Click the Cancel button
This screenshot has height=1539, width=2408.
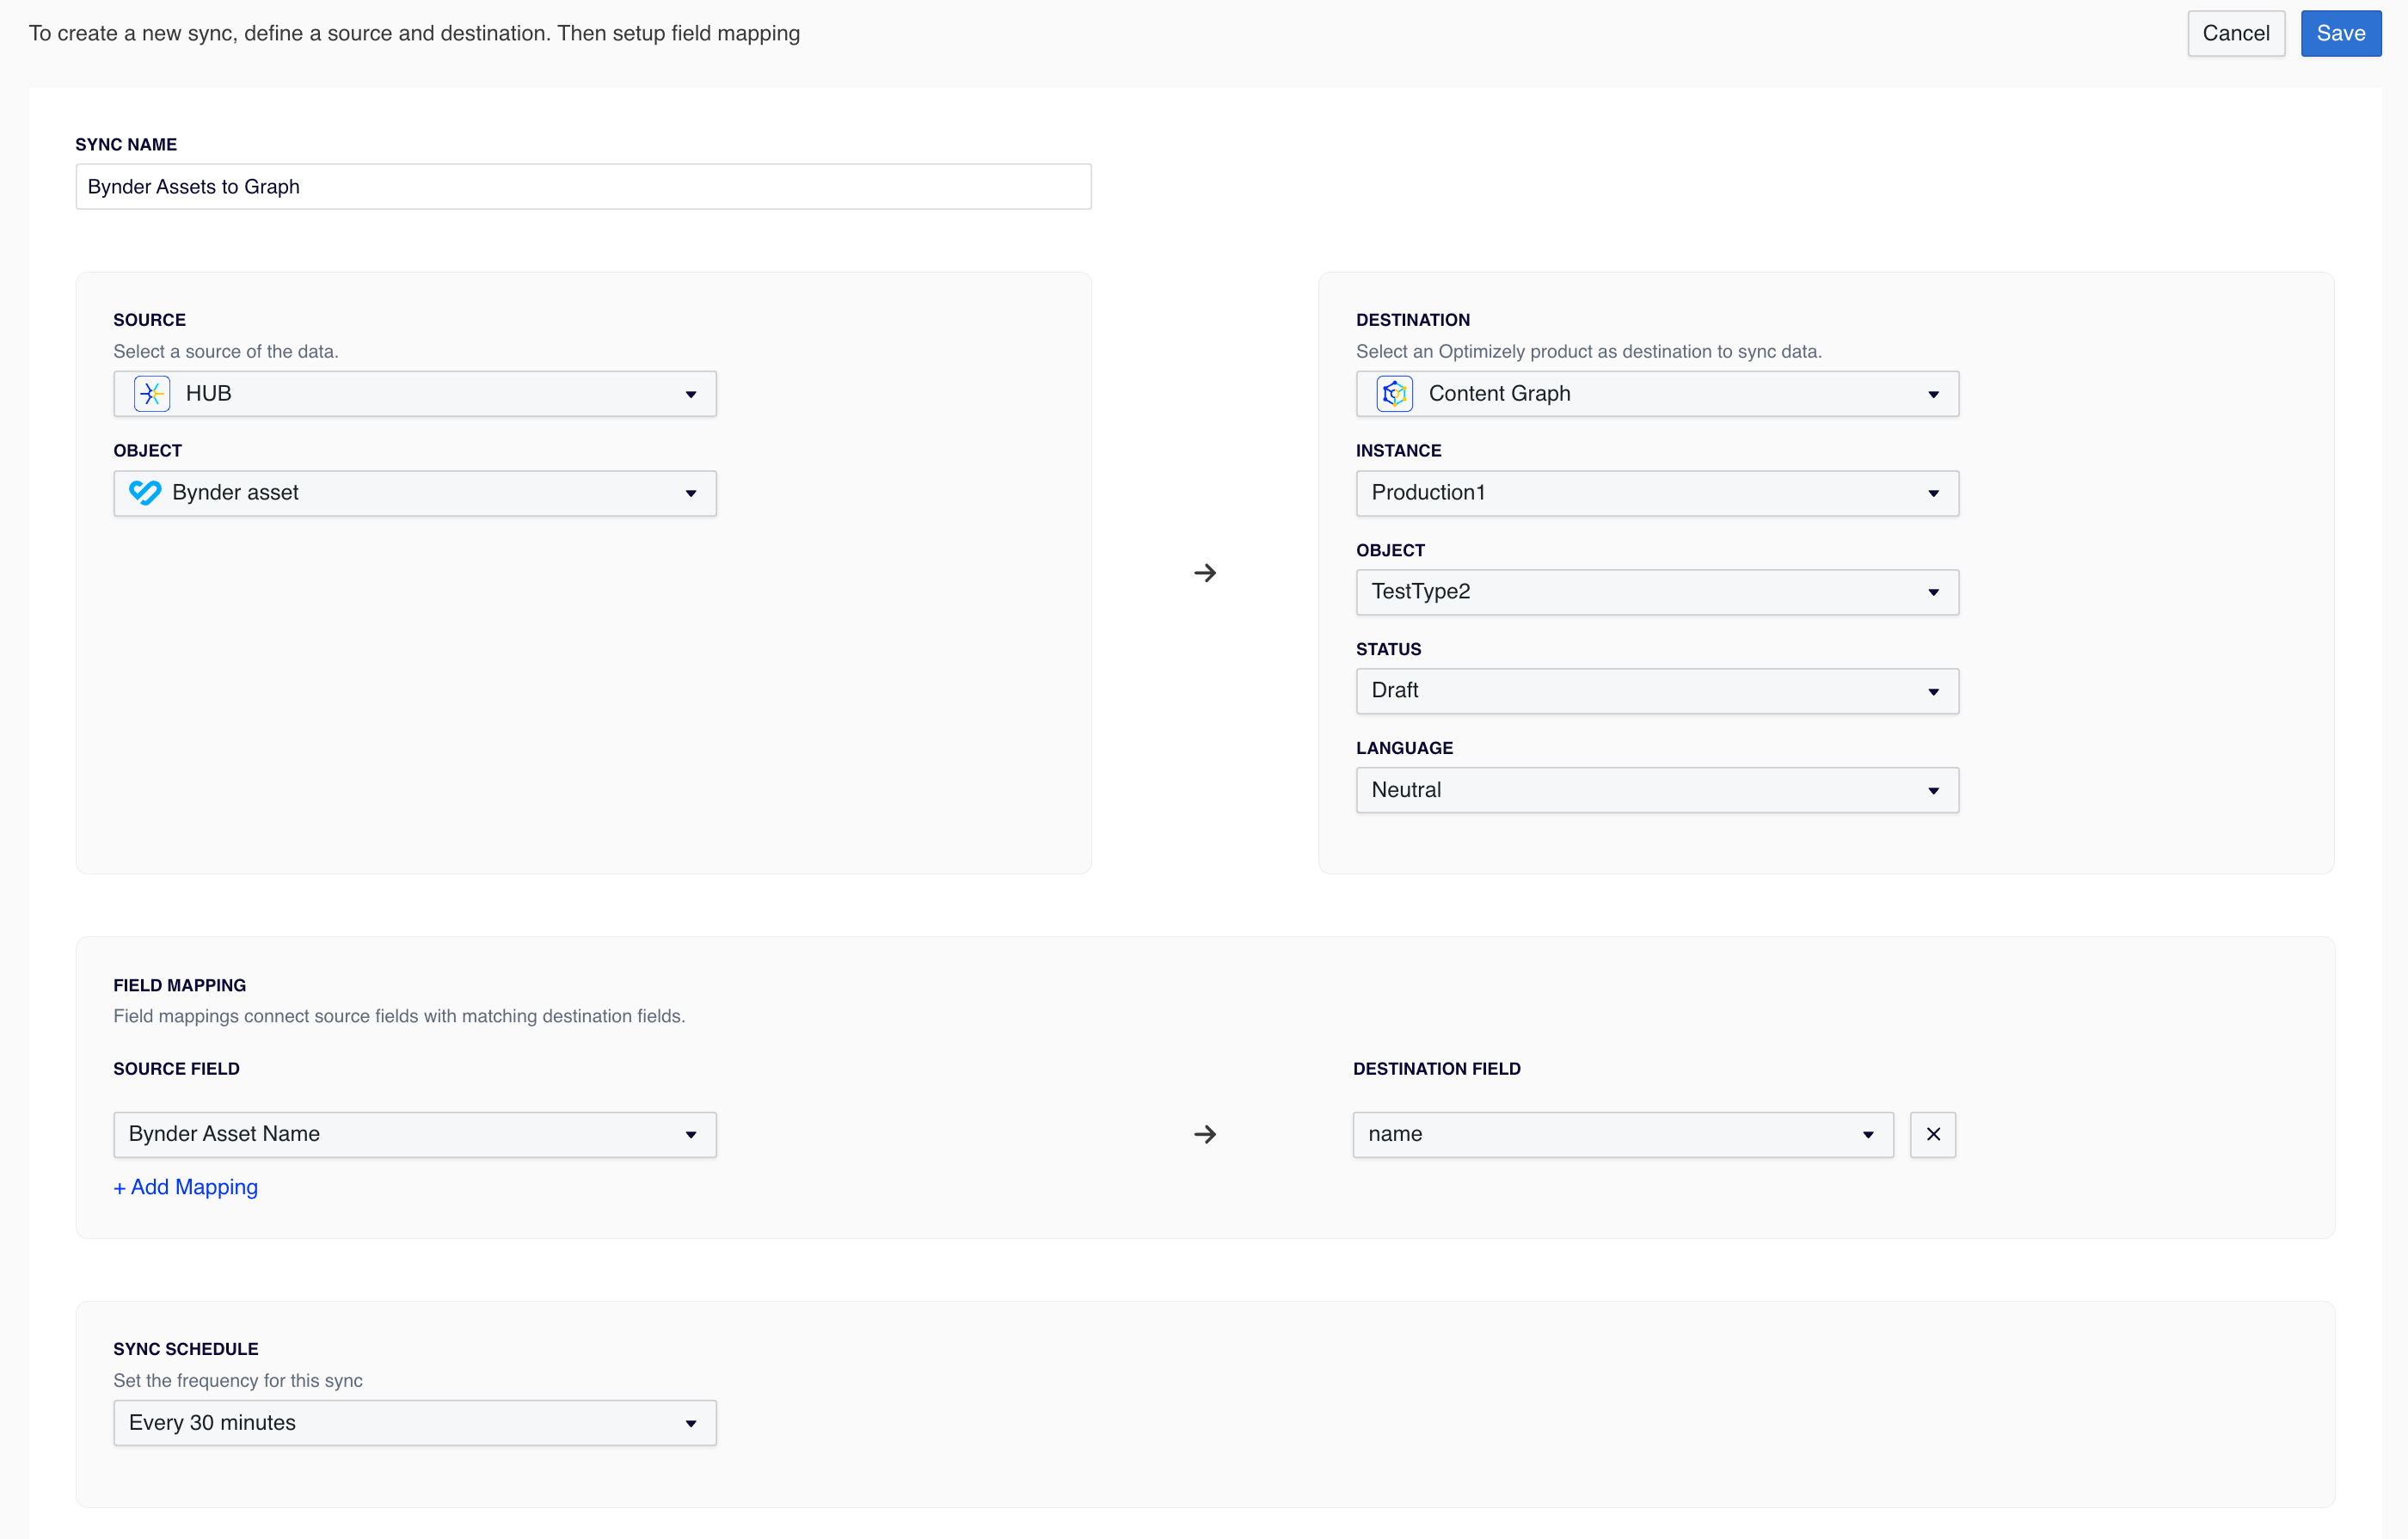coord(2235,33)
